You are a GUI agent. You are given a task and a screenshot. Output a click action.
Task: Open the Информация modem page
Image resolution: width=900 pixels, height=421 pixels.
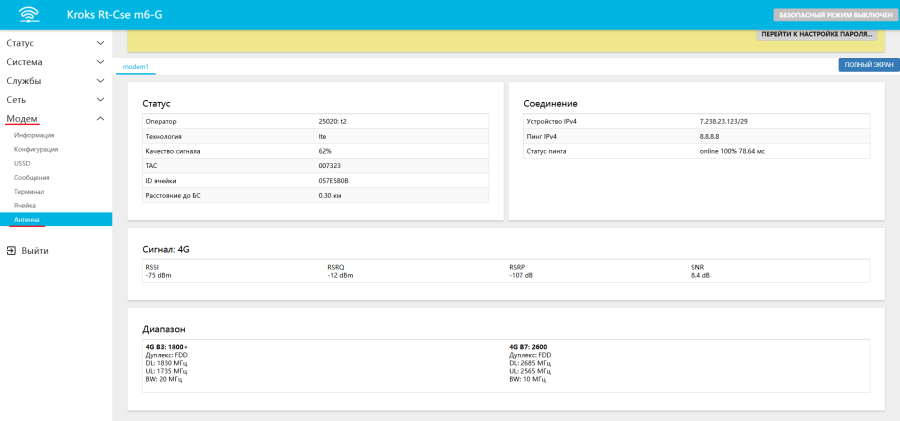point(34,135)
